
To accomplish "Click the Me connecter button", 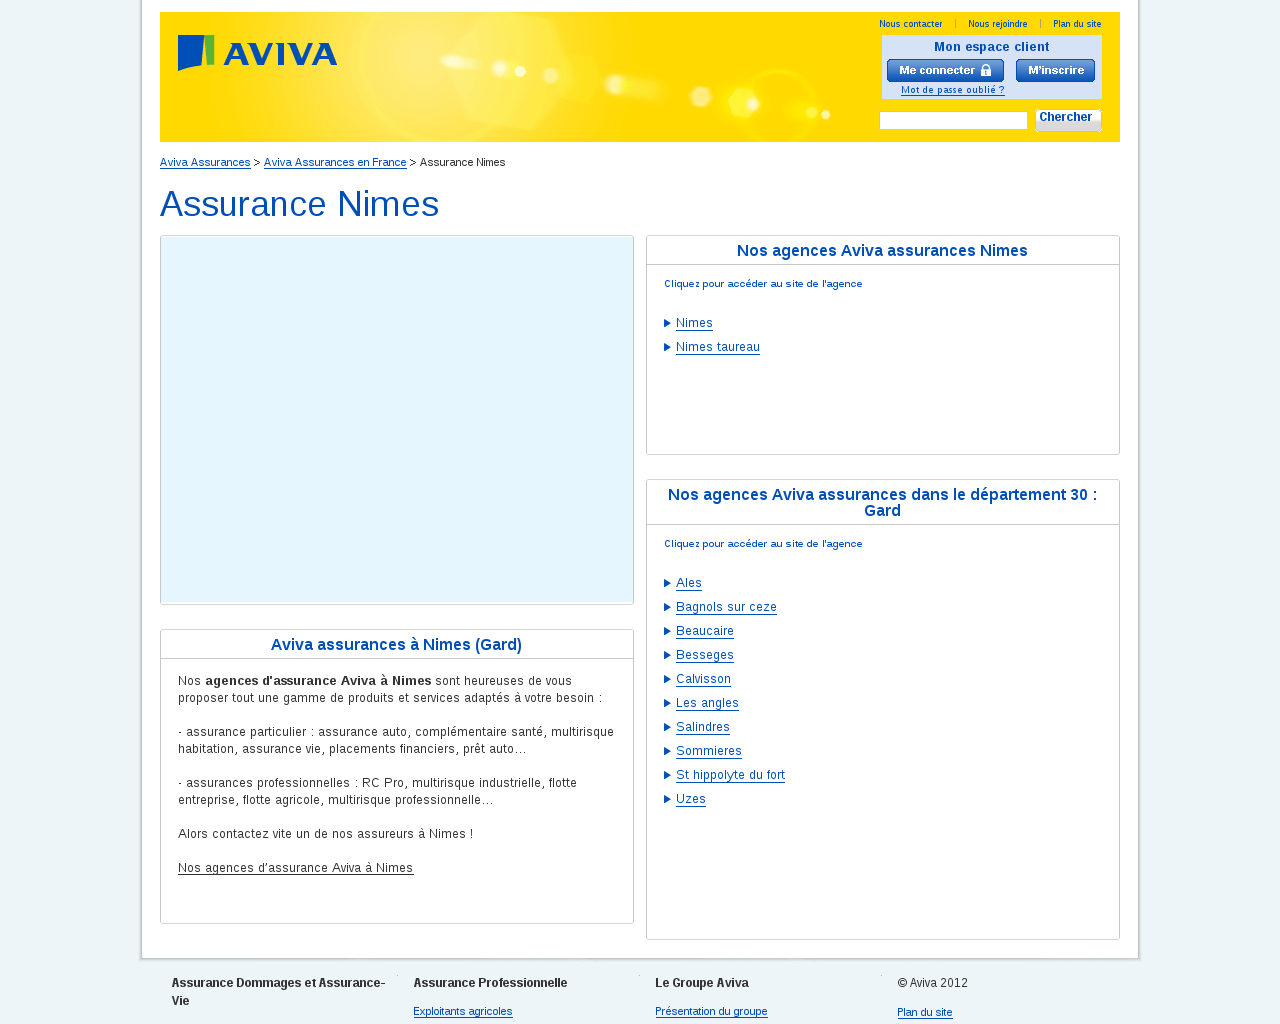I will 945,70.
